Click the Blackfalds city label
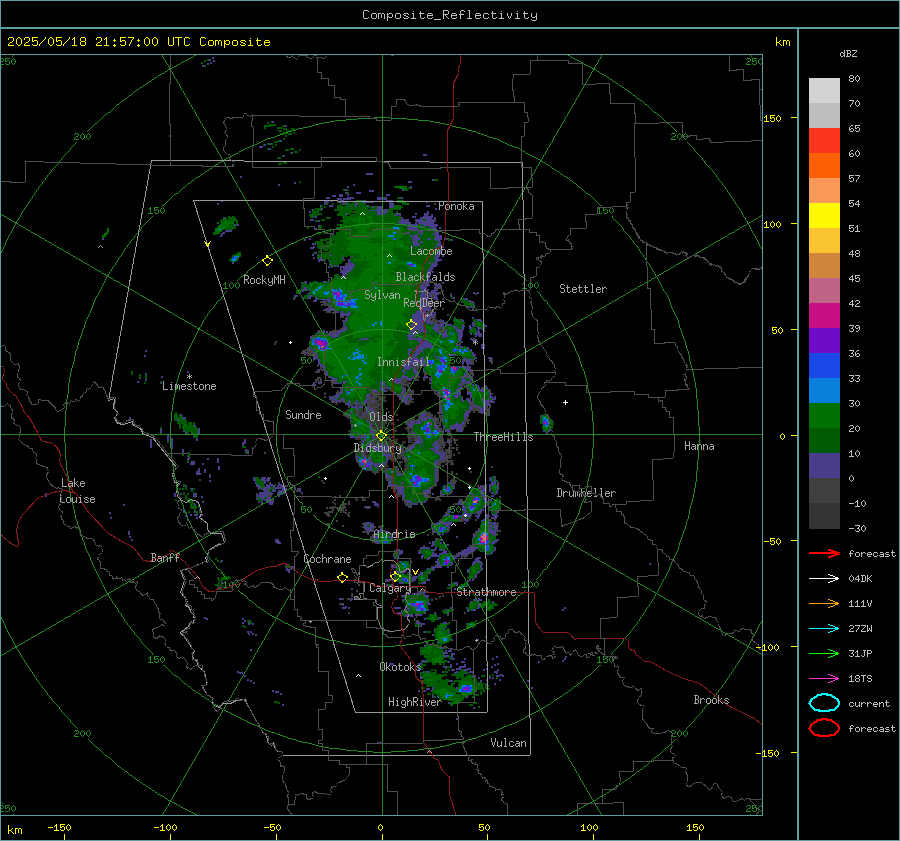 point(425,277)
